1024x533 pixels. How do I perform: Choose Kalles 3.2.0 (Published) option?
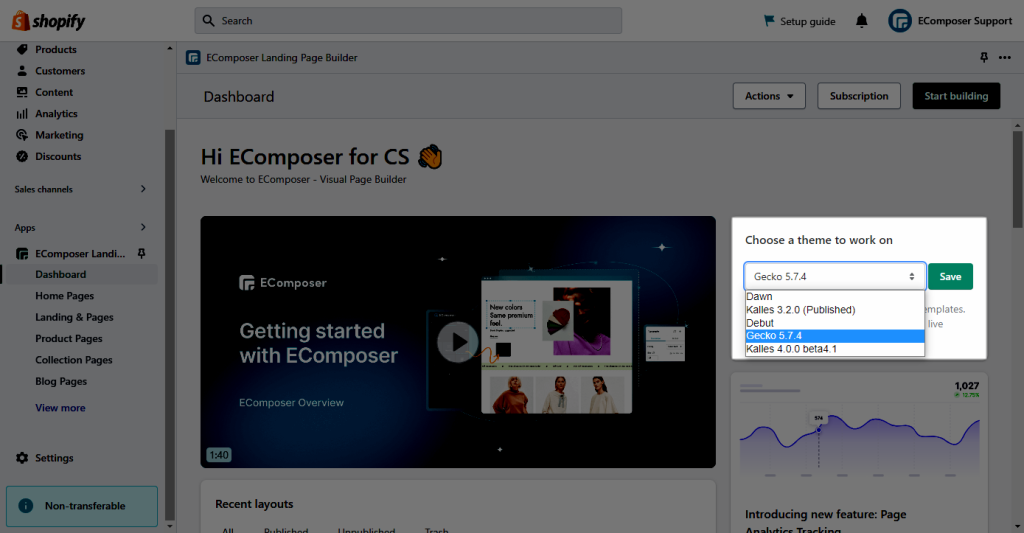[x=835, y=310]
